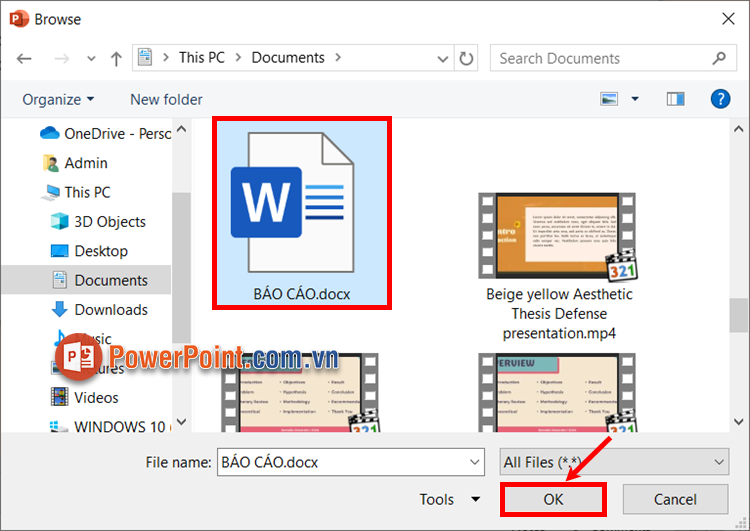The image size is (750, 531).
Task: Open the All Files type filter dropdown
Action: 614,462
